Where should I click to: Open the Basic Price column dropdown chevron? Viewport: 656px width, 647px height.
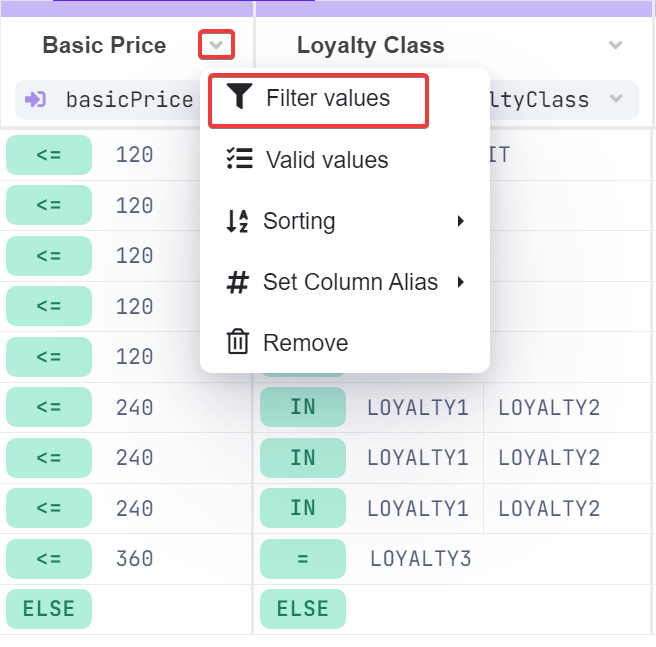pyautogui.click(x=217, y=45)
